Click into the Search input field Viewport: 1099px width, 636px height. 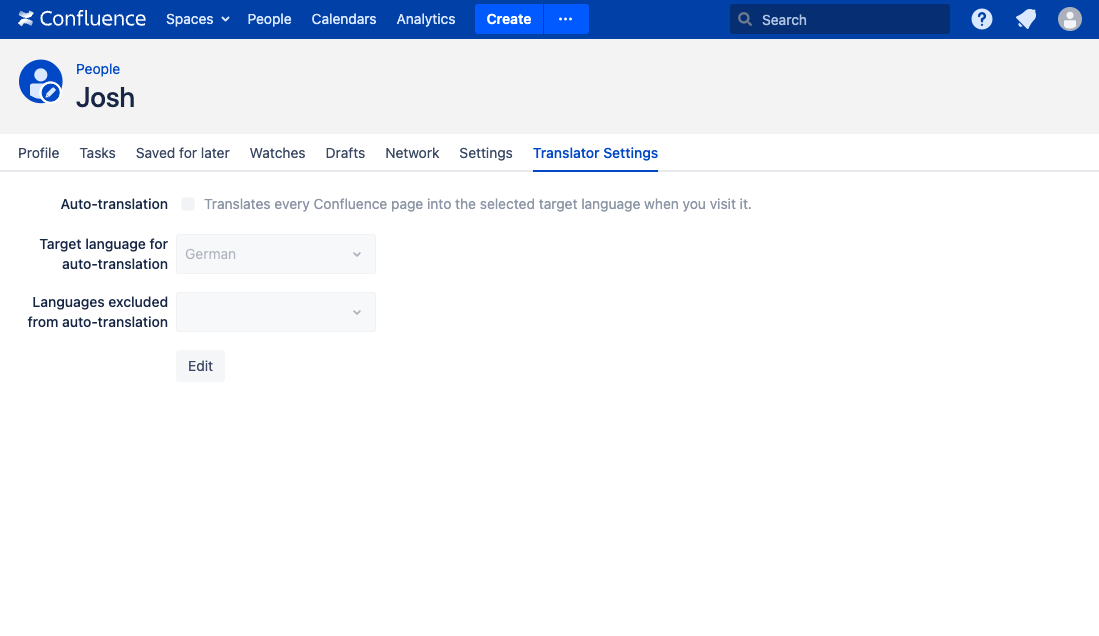click(x=850, y=19)
